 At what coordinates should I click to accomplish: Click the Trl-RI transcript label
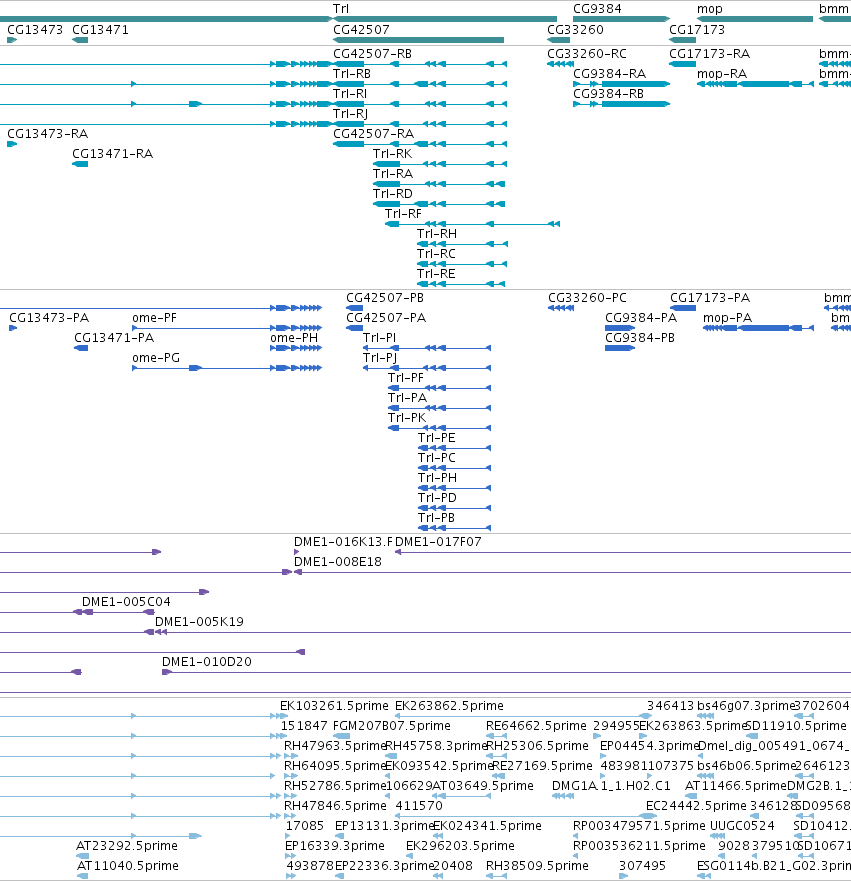[x=349, y=93]
